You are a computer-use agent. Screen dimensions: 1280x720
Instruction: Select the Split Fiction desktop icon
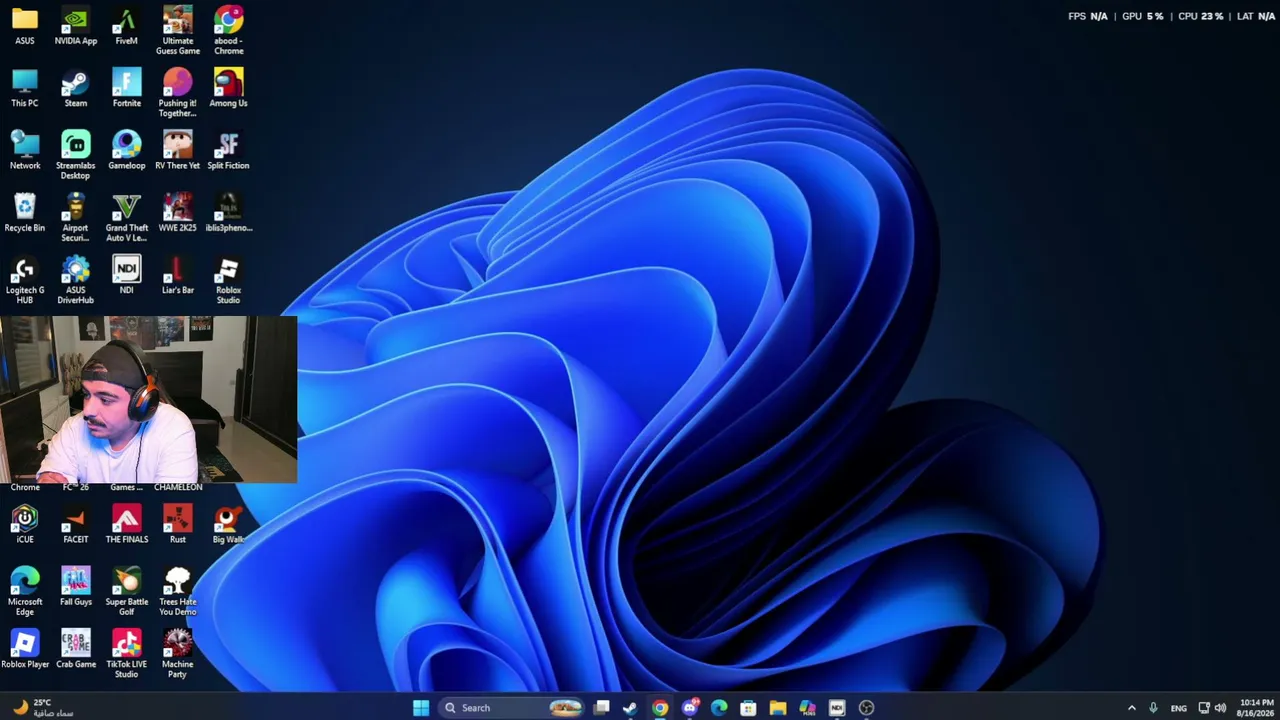pos(228,151)
